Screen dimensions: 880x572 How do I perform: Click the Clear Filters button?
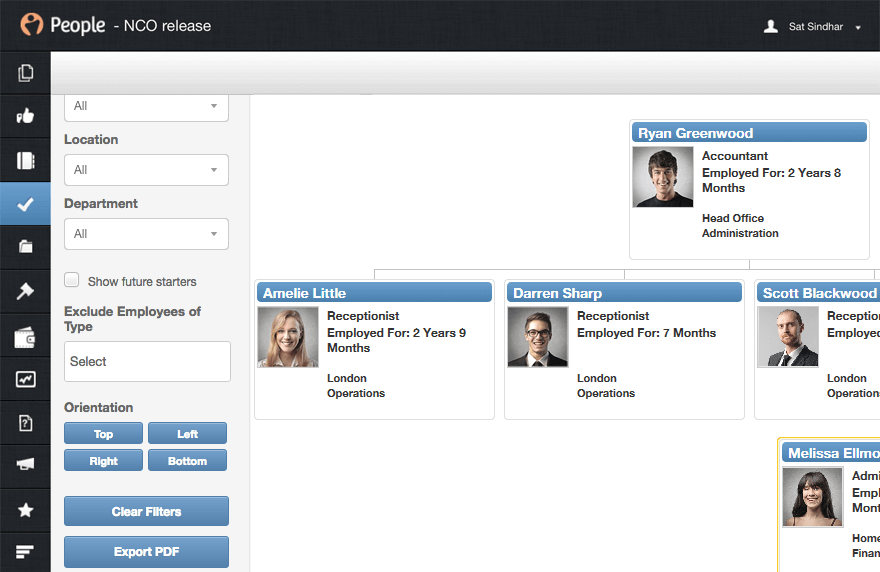click(146, 511)
